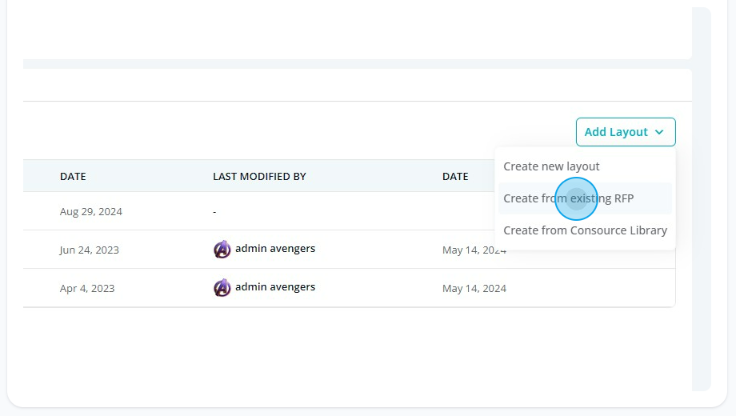
Task: Click the chevron arrow inside Add Layout
Action: 659,132
